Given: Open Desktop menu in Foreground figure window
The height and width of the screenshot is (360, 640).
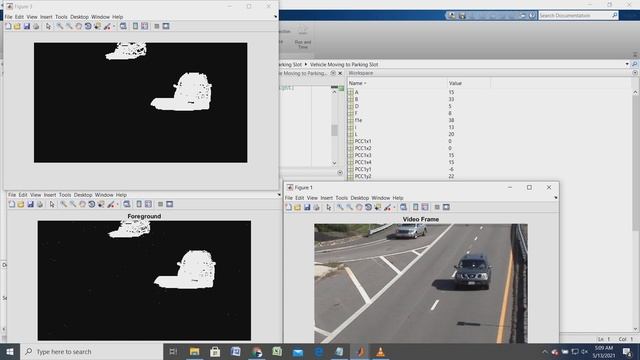Looking at the screenshot, I should pos(83,195).
